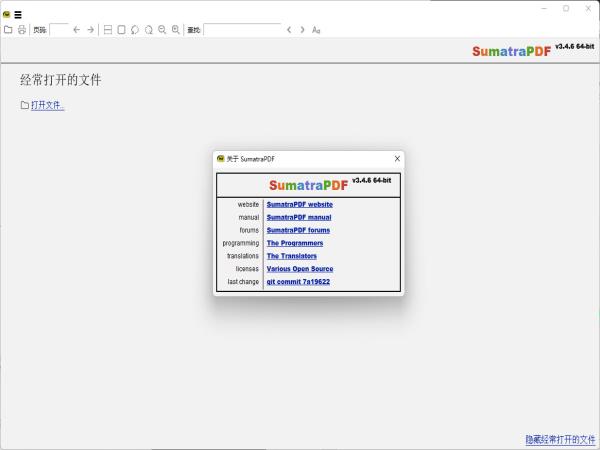
Task: Click the icon in the 关于 dialog title
Action: 220,158
